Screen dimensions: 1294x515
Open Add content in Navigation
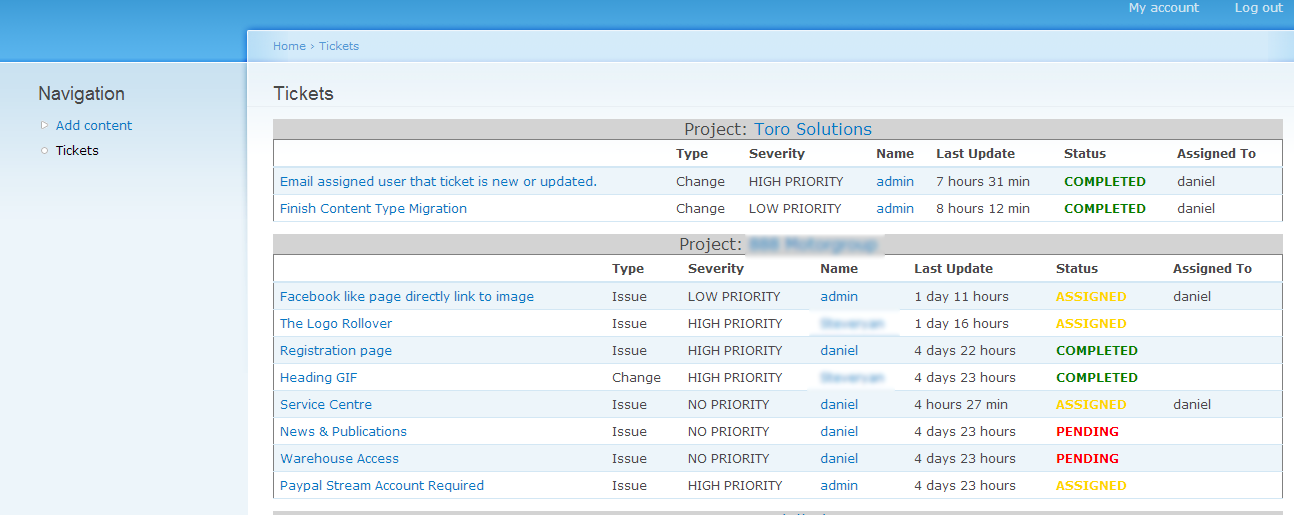click(x=94, y=125)
